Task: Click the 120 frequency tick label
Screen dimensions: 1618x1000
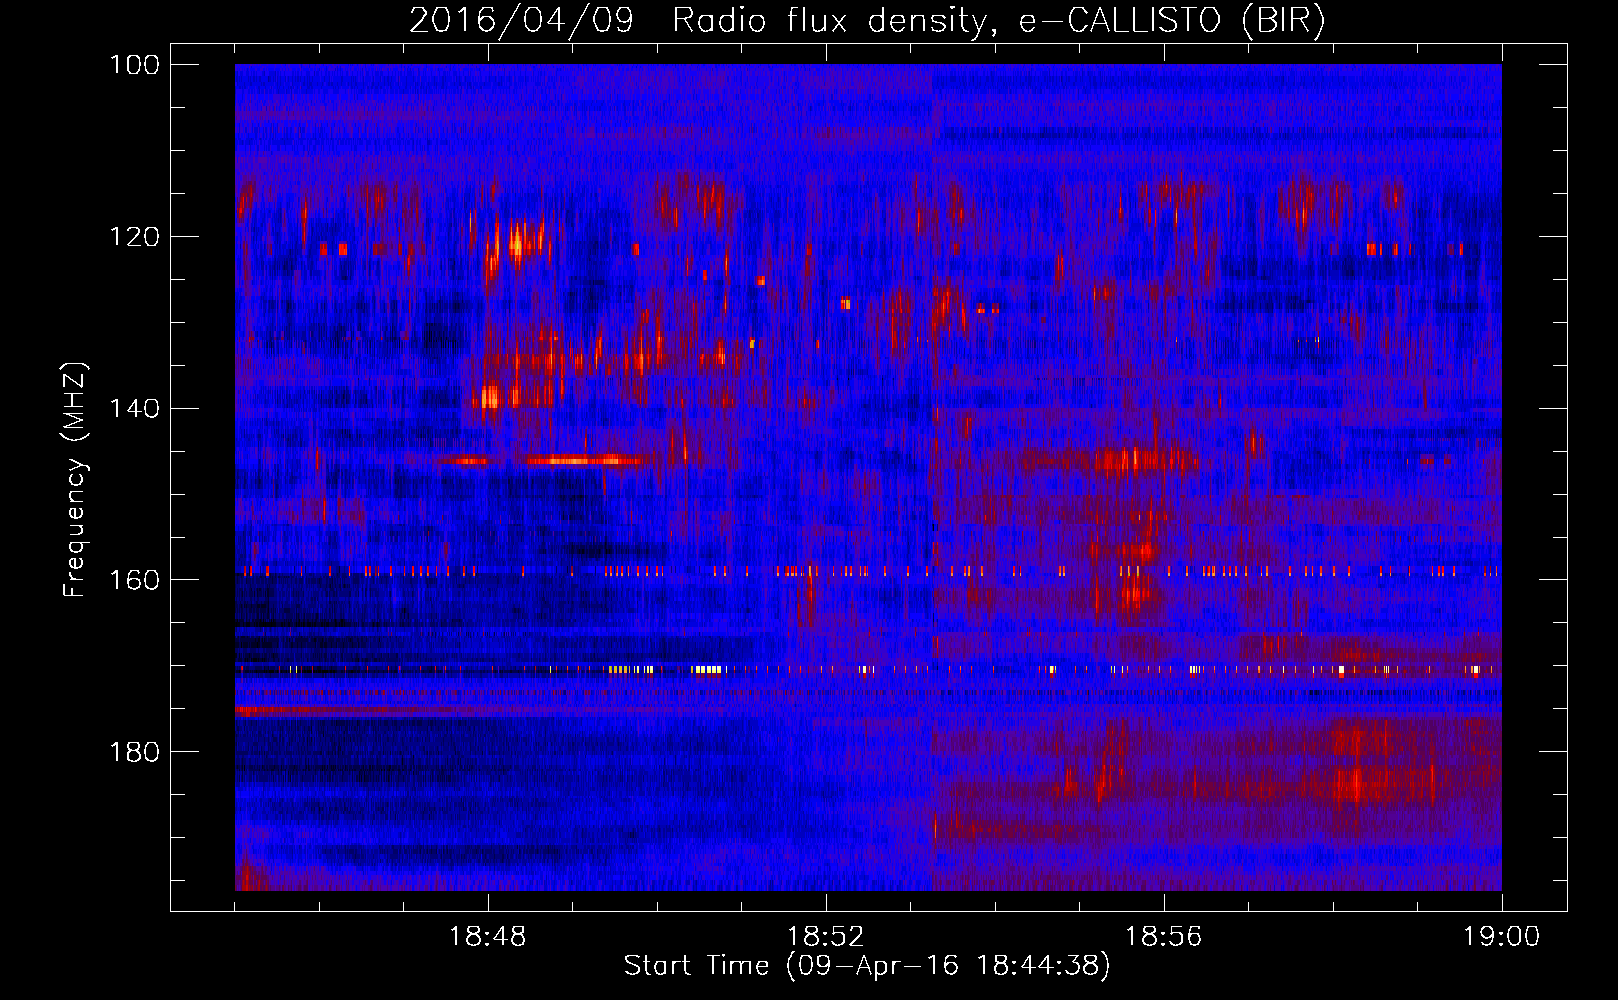Action: [x=134, y=237]
